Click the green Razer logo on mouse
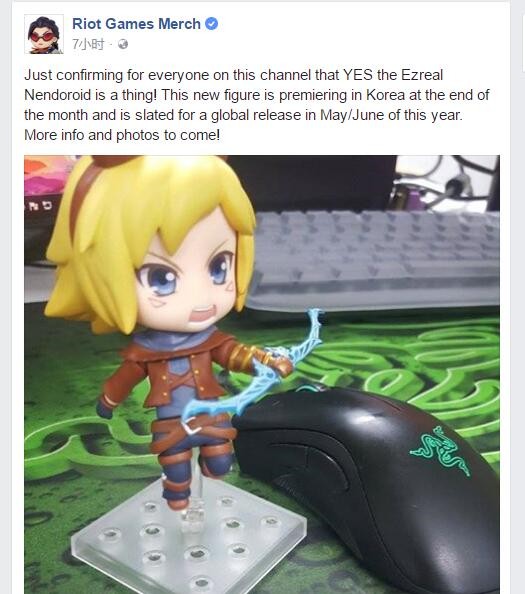The image size is (525, 594). tap(440, 450)
